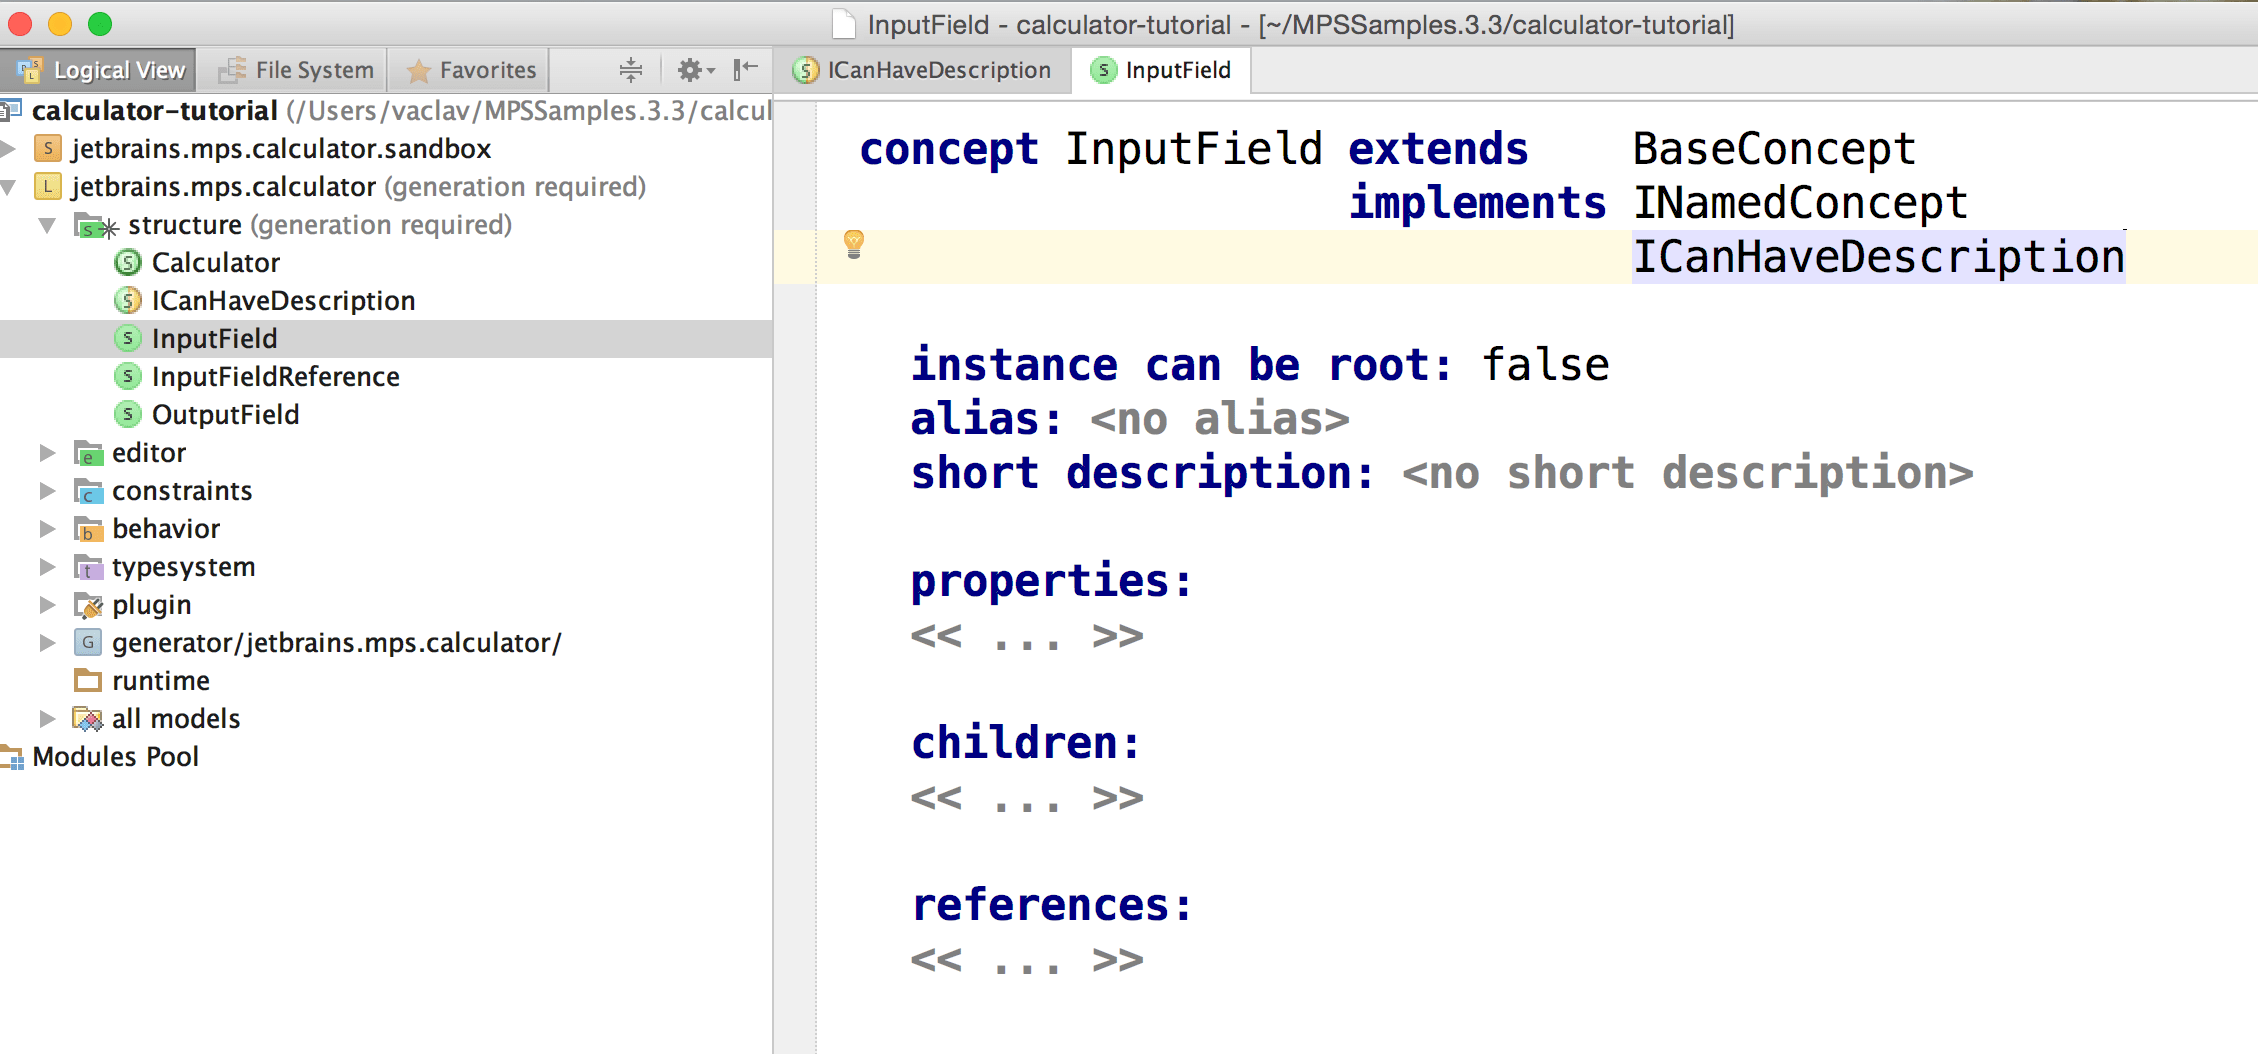
Task: Expand the jetbrains.mps.calculator.sandbox node
Action: click(x=10, y=148)
